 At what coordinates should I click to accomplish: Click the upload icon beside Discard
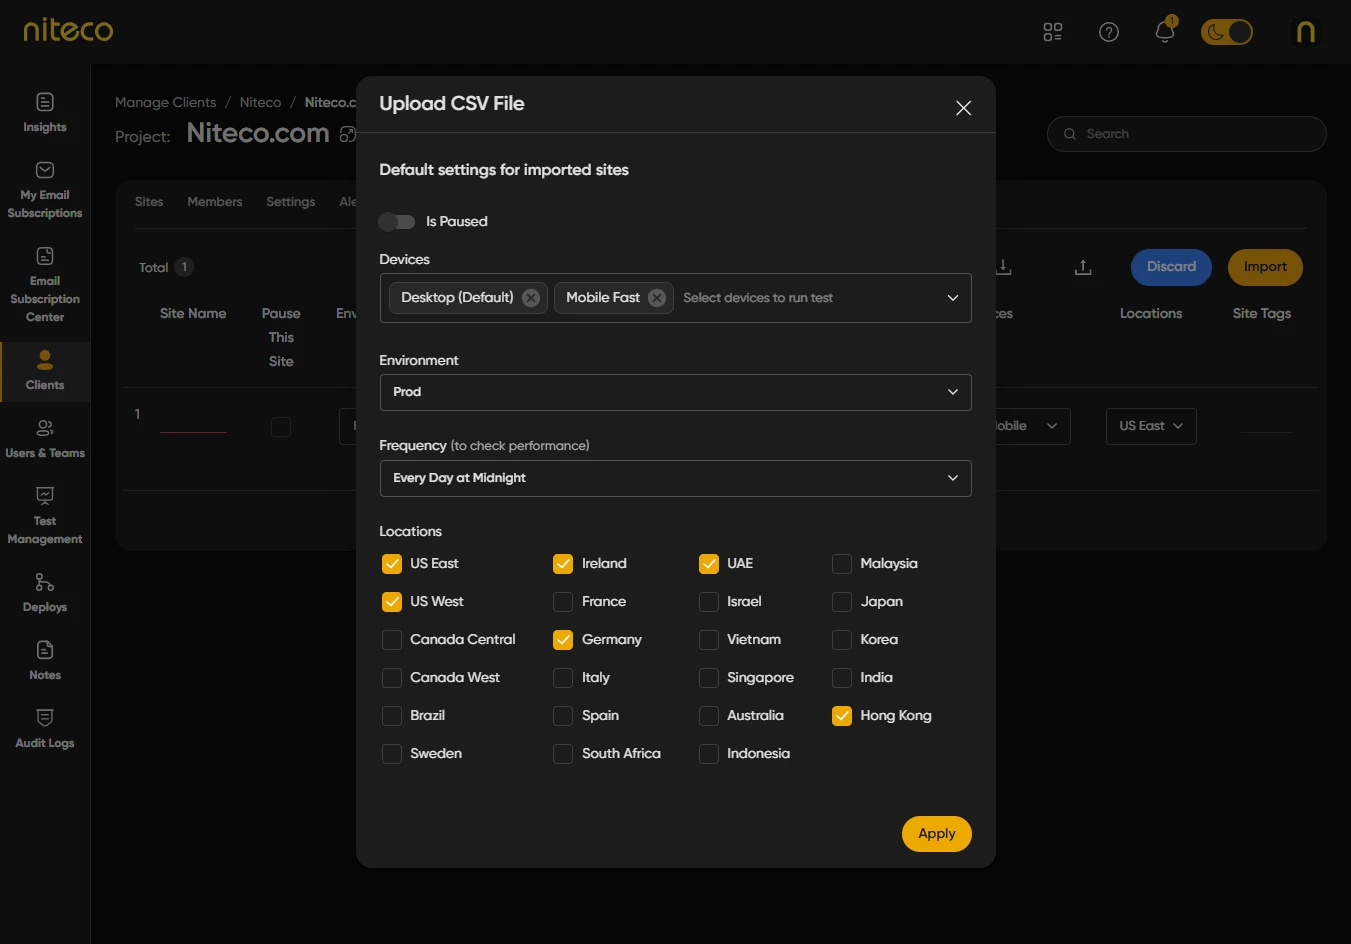click(1083, 267)
